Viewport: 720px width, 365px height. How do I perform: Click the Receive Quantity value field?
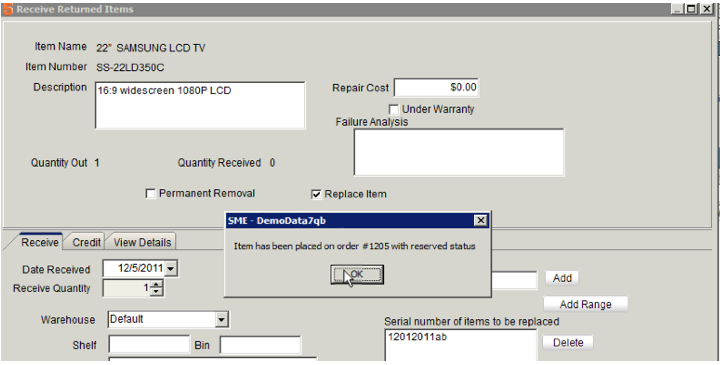(127, 288)
